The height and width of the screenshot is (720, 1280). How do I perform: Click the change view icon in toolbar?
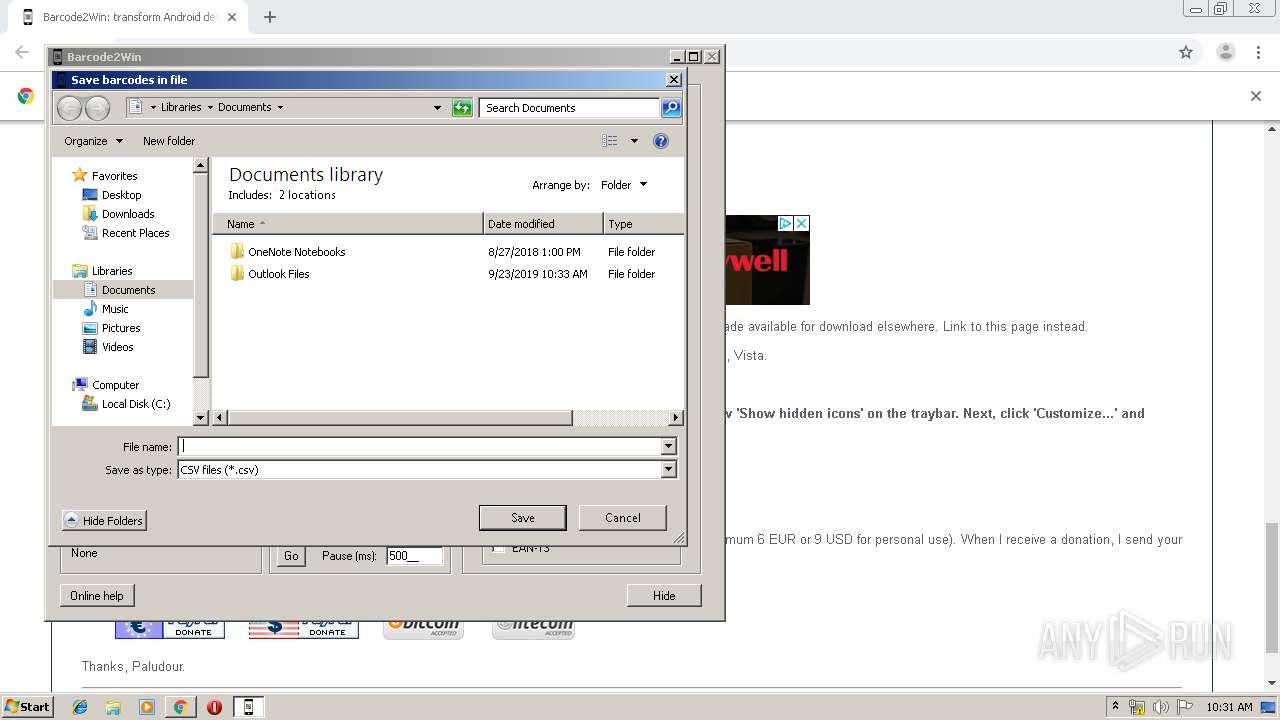[609, 141]
